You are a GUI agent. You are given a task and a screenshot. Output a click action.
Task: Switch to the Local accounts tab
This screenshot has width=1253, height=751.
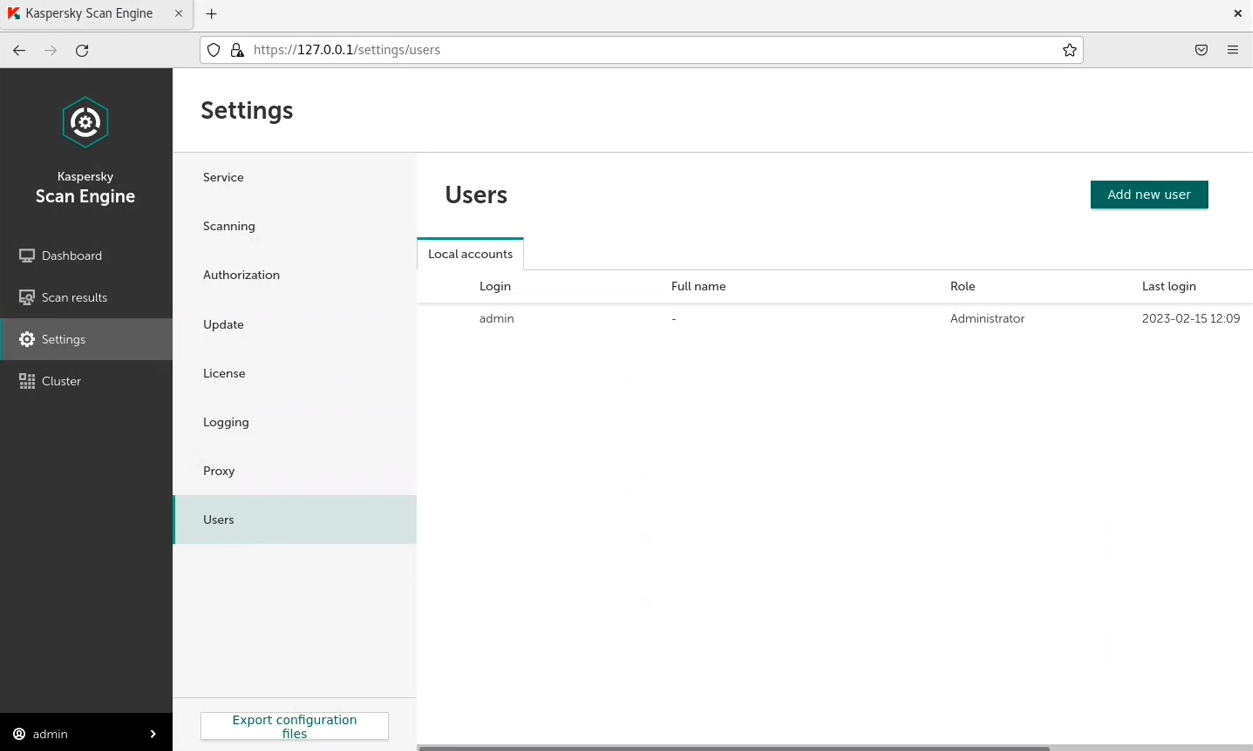pos(470,254)
